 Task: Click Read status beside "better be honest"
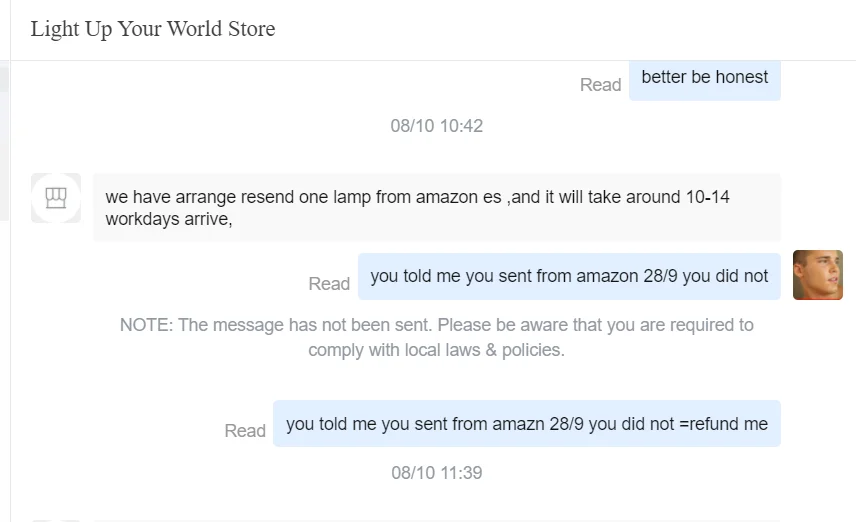pyautogui.click(x=600, y=85)
